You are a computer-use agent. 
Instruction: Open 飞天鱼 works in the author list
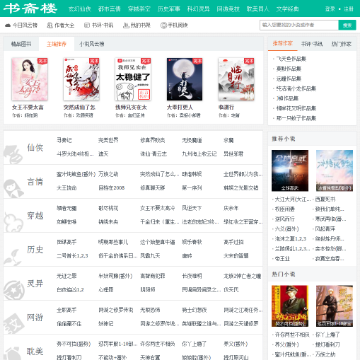pyautogui.click(x=291, y=59)
